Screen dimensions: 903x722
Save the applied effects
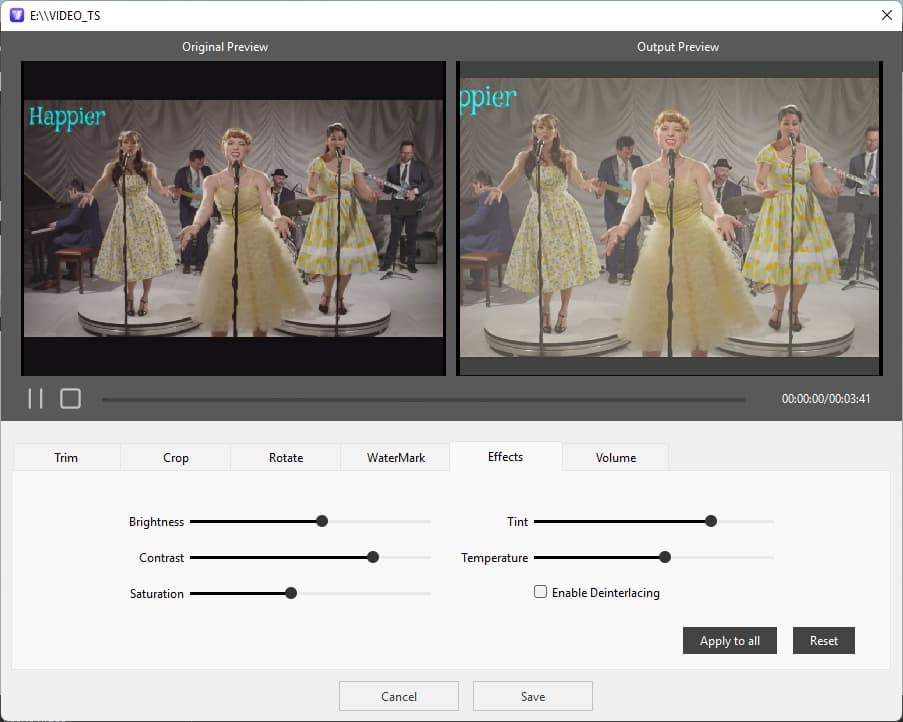(x=532, y=696)
